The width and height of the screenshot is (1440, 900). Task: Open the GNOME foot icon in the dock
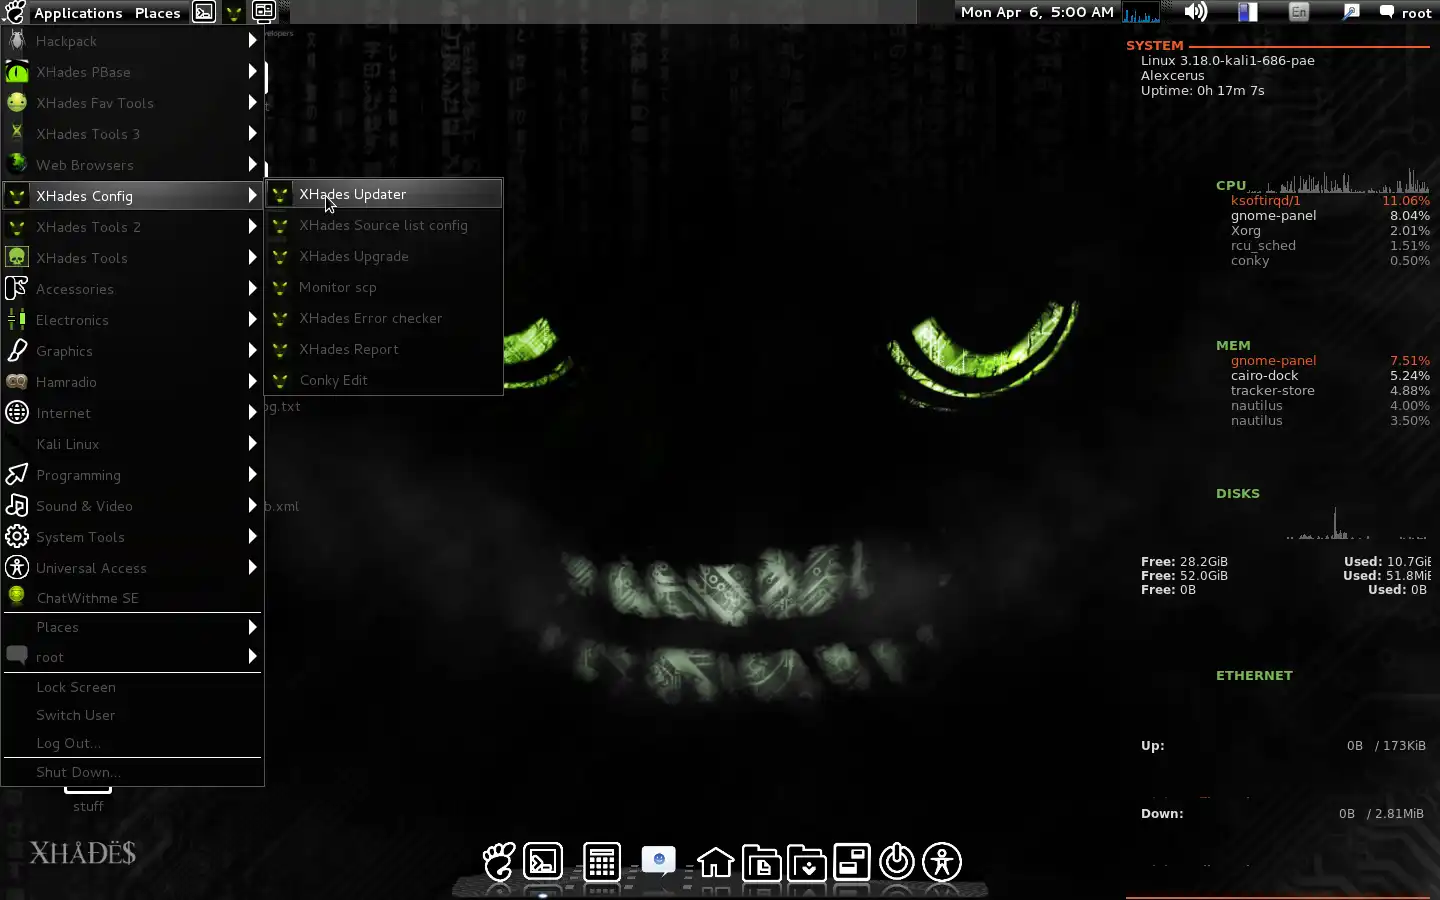point(499,861)
